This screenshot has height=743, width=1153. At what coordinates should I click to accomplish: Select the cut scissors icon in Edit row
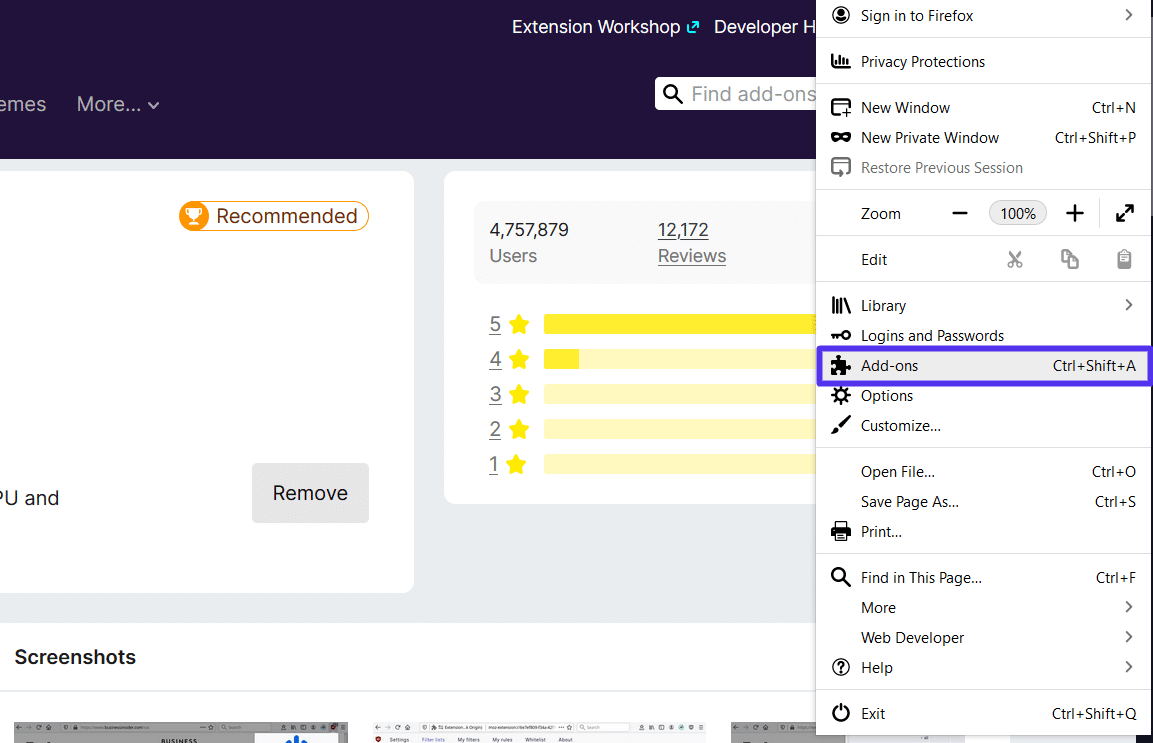pos(1015,259)
